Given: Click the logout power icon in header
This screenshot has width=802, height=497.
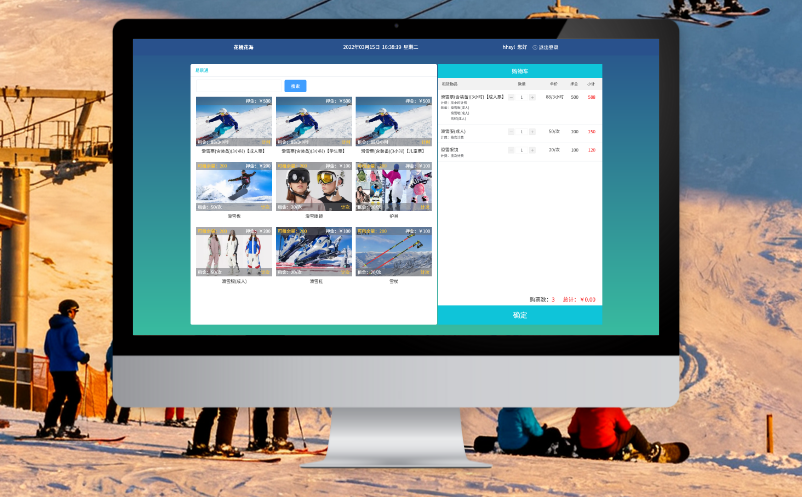Looking at the screenshot, I should pos(535,47).
